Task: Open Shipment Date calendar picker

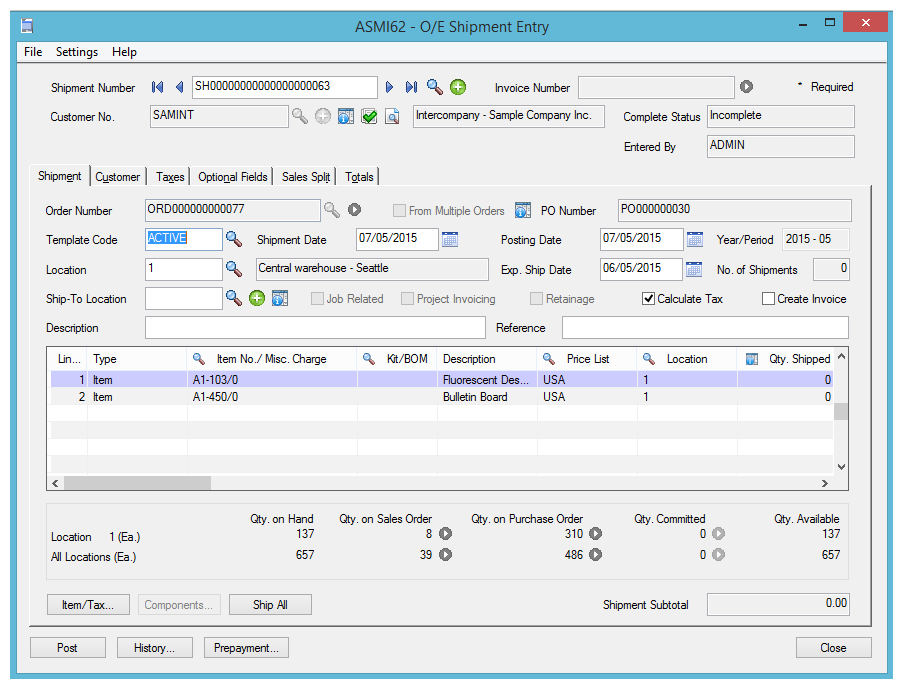Action: [x=450, y=240]
